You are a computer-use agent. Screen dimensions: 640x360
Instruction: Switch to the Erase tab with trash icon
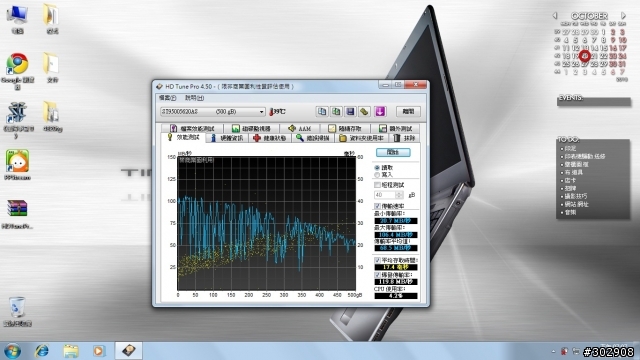click(404, 138)
